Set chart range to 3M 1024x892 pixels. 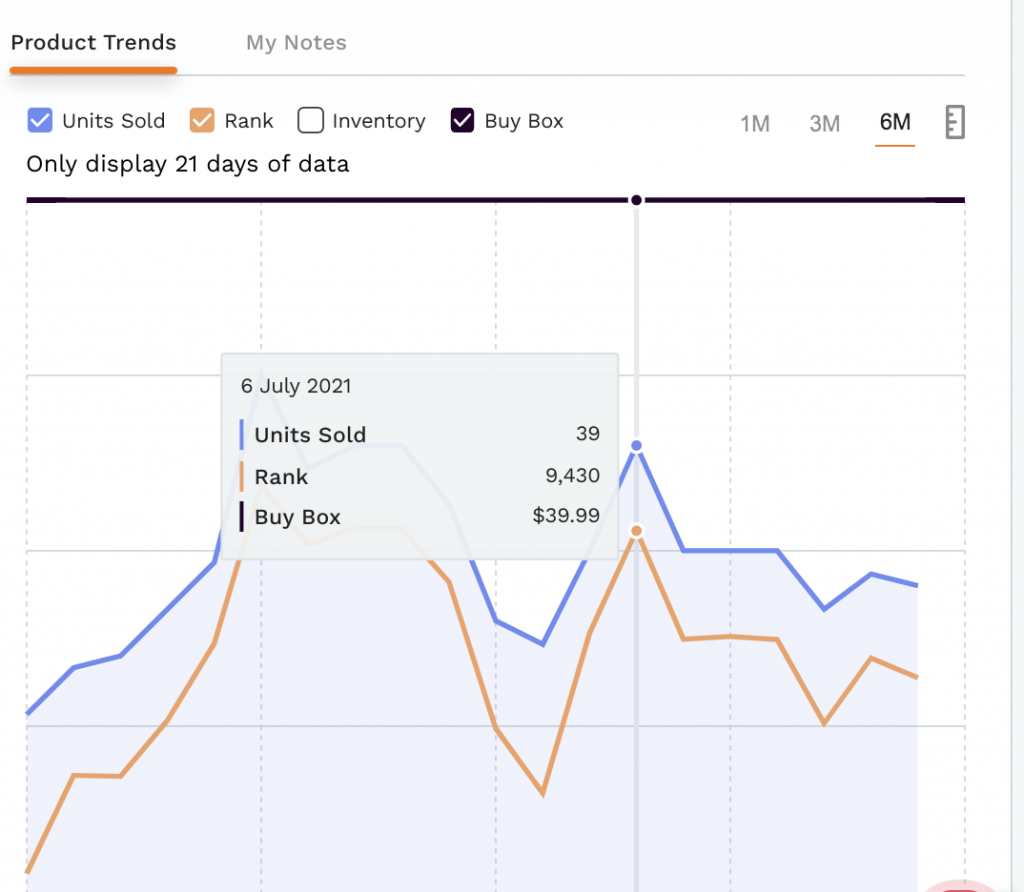pyautogui.click(x=824, y=123)
